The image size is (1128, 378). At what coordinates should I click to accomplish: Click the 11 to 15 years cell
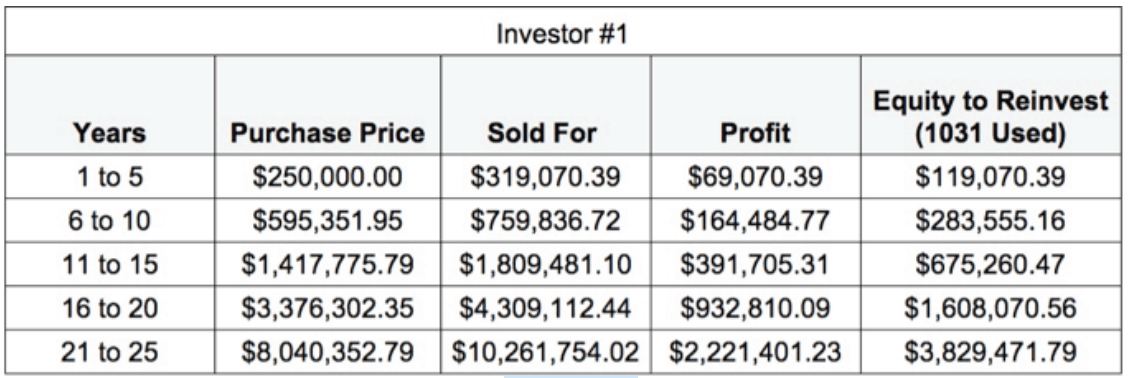[109, 264]
